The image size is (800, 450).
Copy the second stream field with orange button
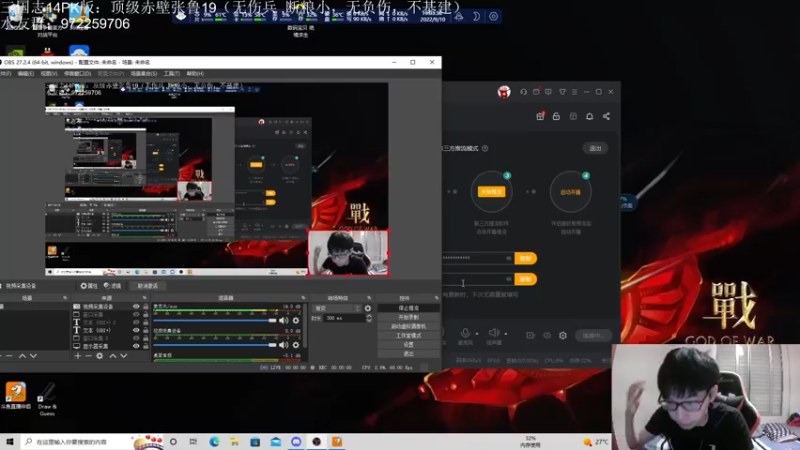526,279
